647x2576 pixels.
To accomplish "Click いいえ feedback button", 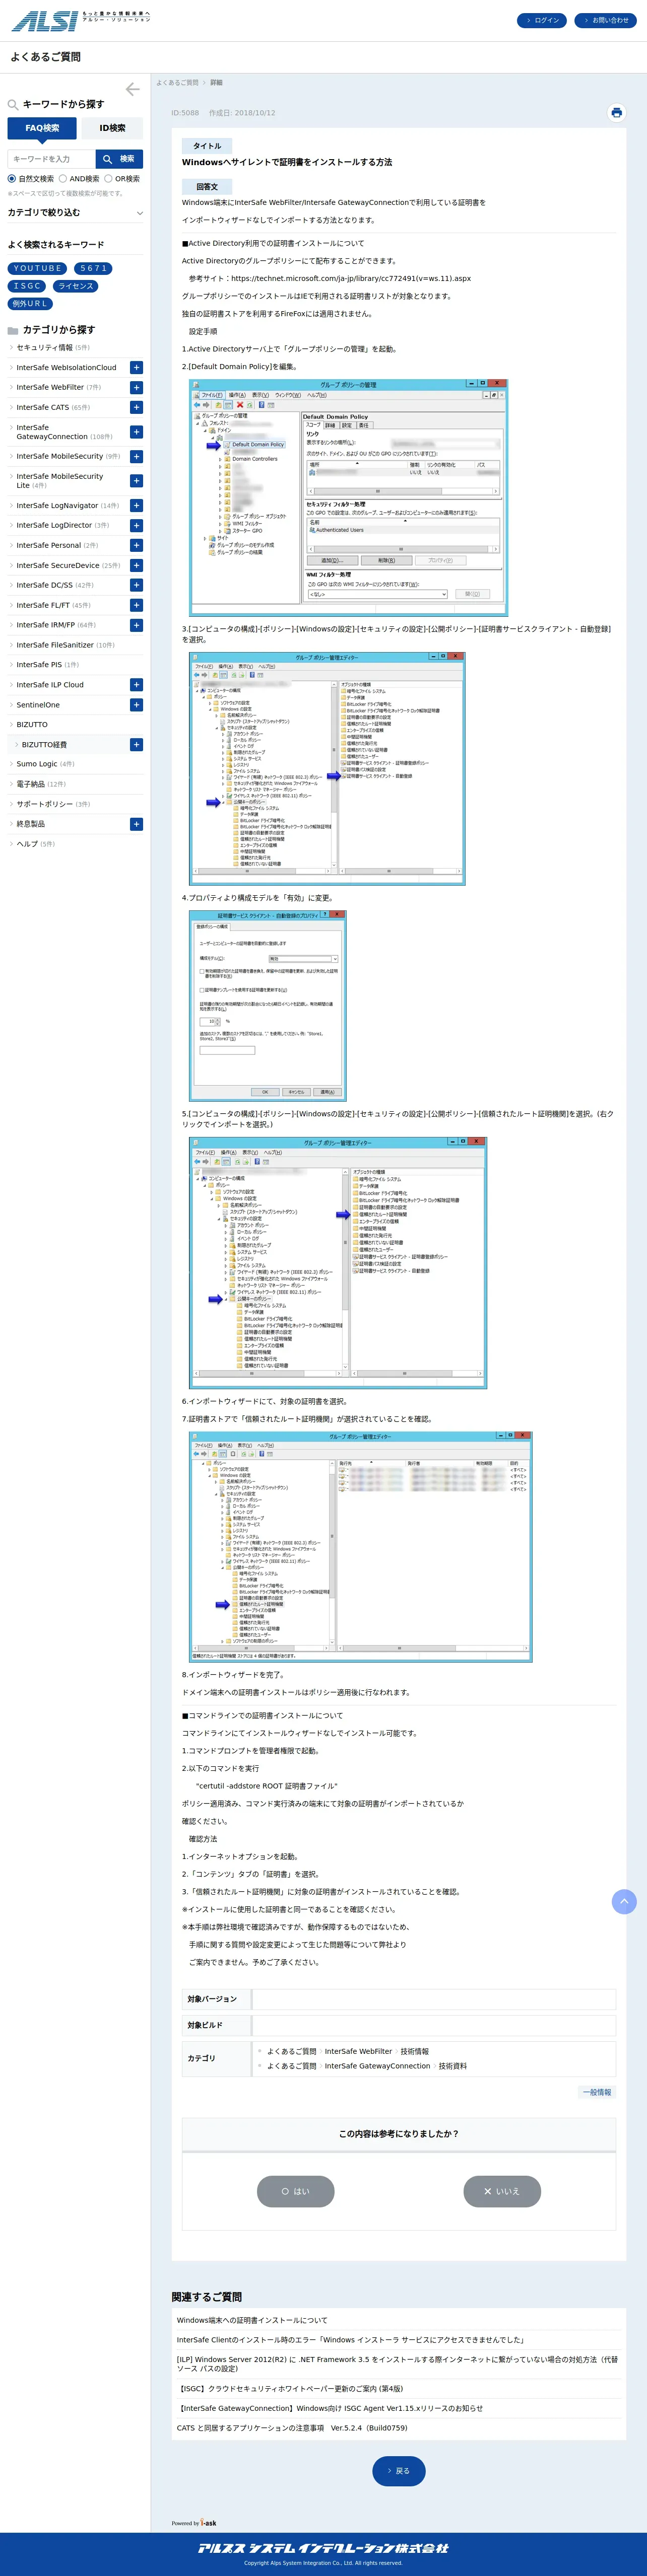I will coord(502,2191).
